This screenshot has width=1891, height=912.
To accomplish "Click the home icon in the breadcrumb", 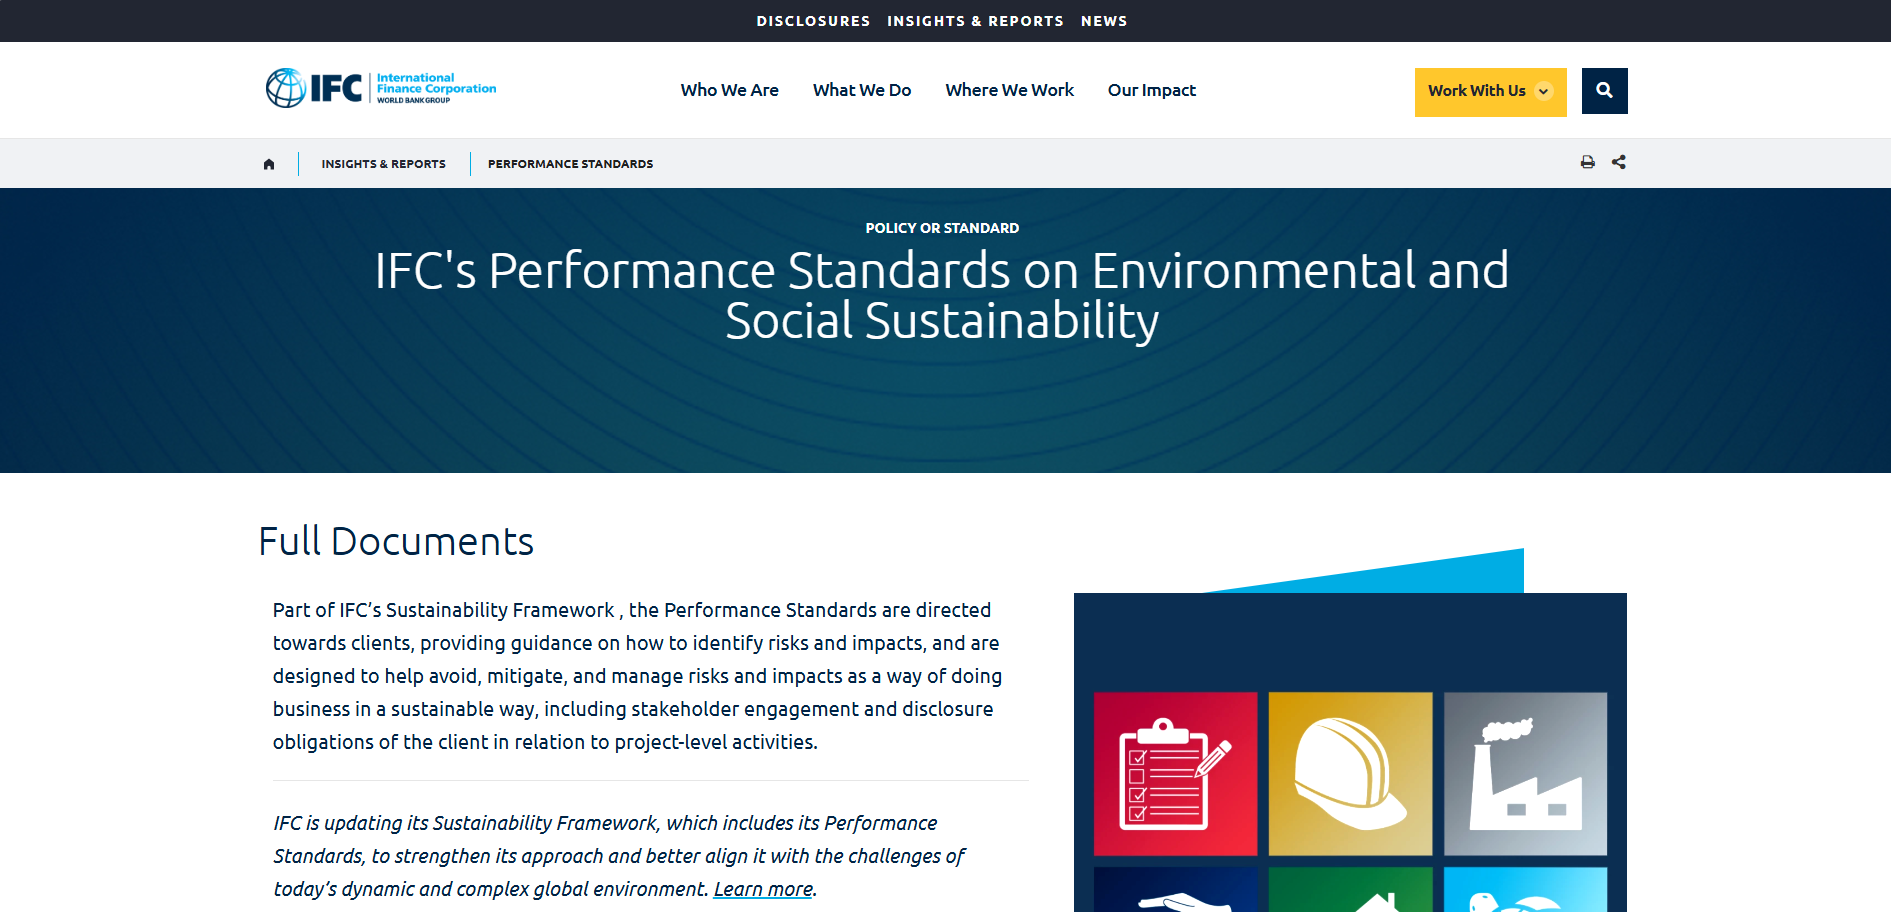I will tap(268, 163).
